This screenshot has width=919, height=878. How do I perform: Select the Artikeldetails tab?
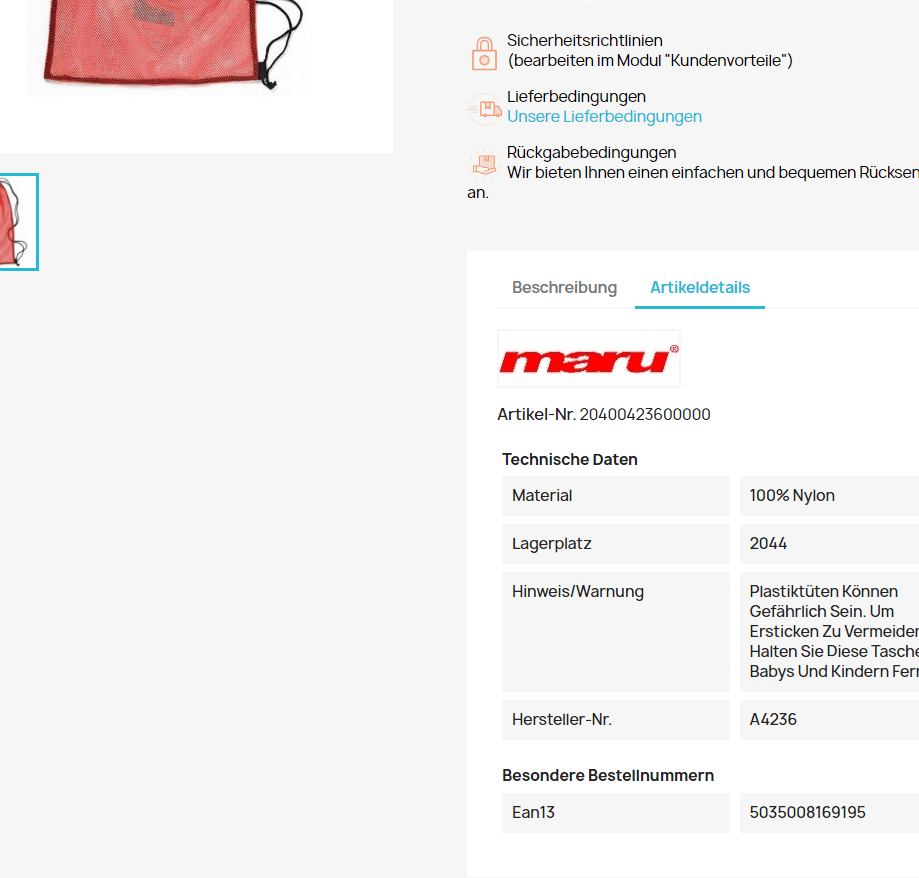coord(700,287)
